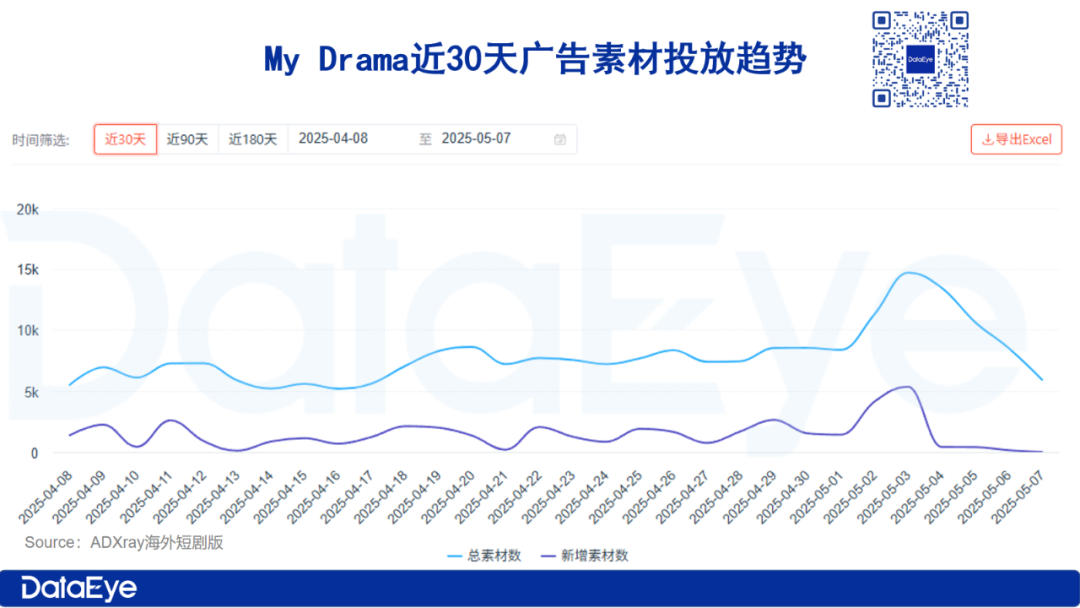1080x608 pixels.
Task: Click the DataEye logo in footer
Action: pyautogui.click(x=79, y=588)
